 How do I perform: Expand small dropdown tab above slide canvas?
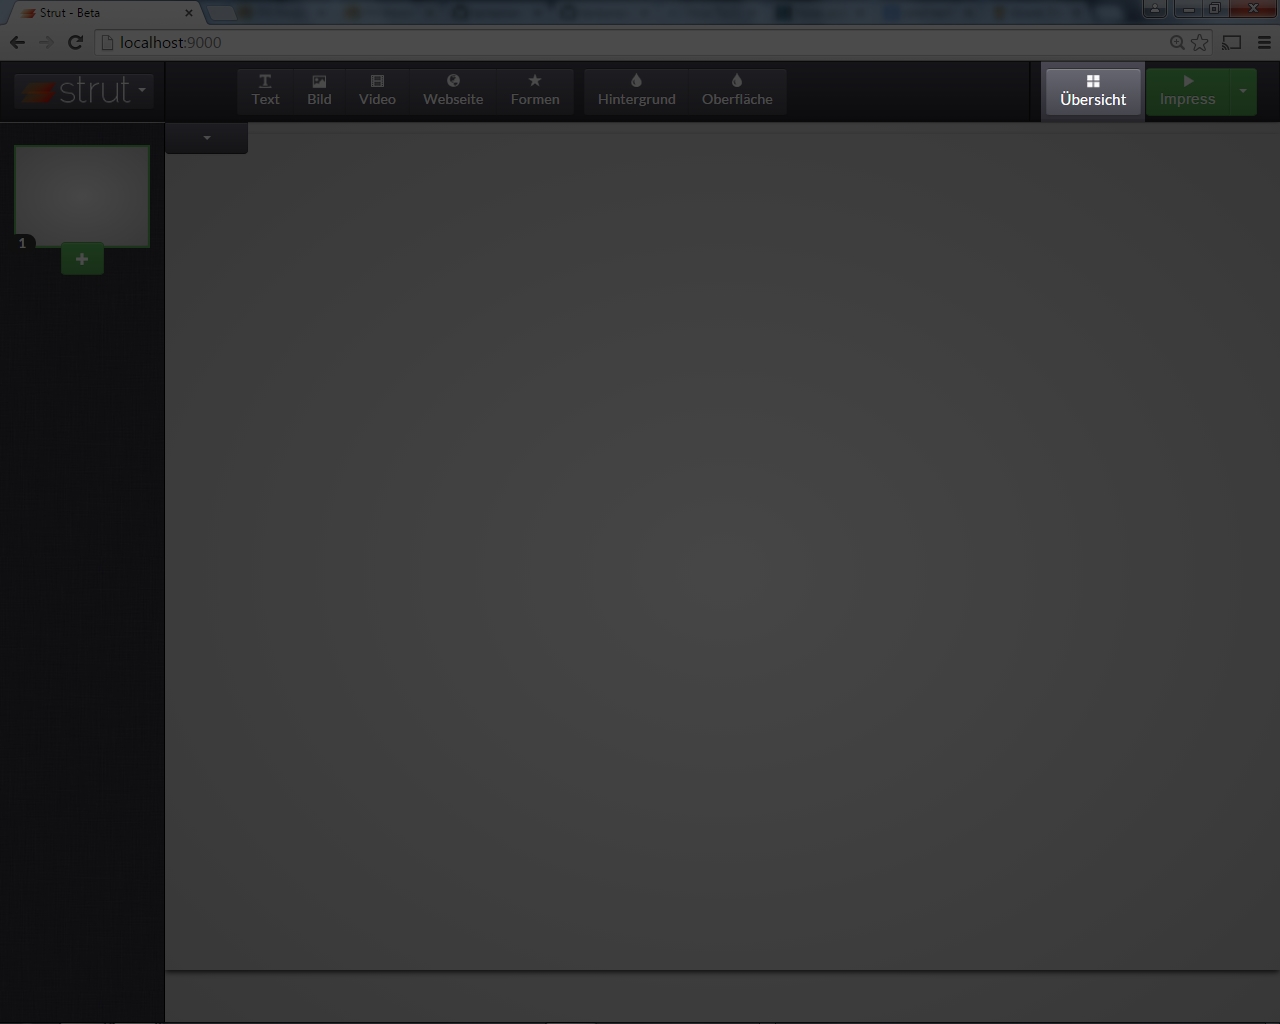[x=207, y=138]
